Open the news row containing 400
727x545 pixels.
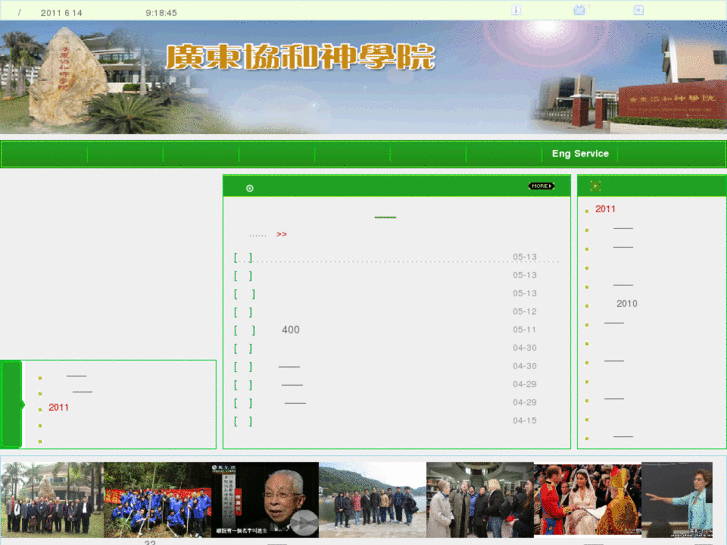pos(386,330)
